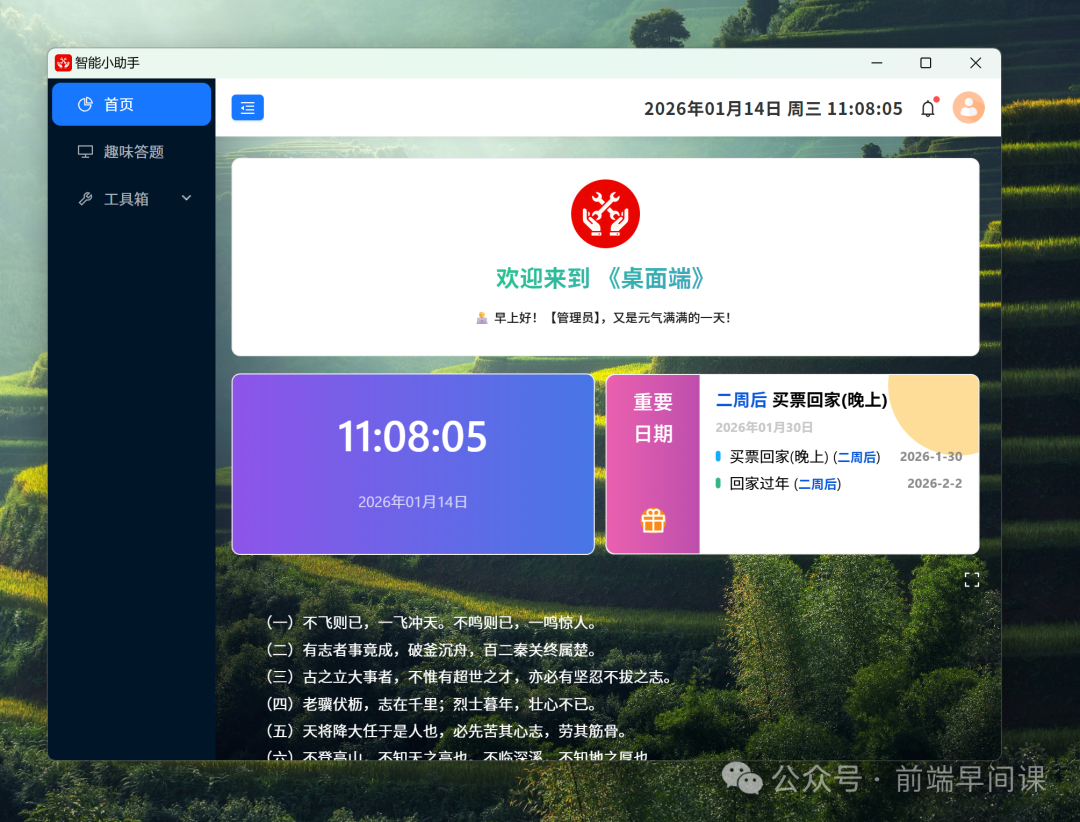Image resolution: width=1080 pixels, height=822 pixels.
Task: Click date 2026年01月14日 in clock card
Action: pos(413,502)
